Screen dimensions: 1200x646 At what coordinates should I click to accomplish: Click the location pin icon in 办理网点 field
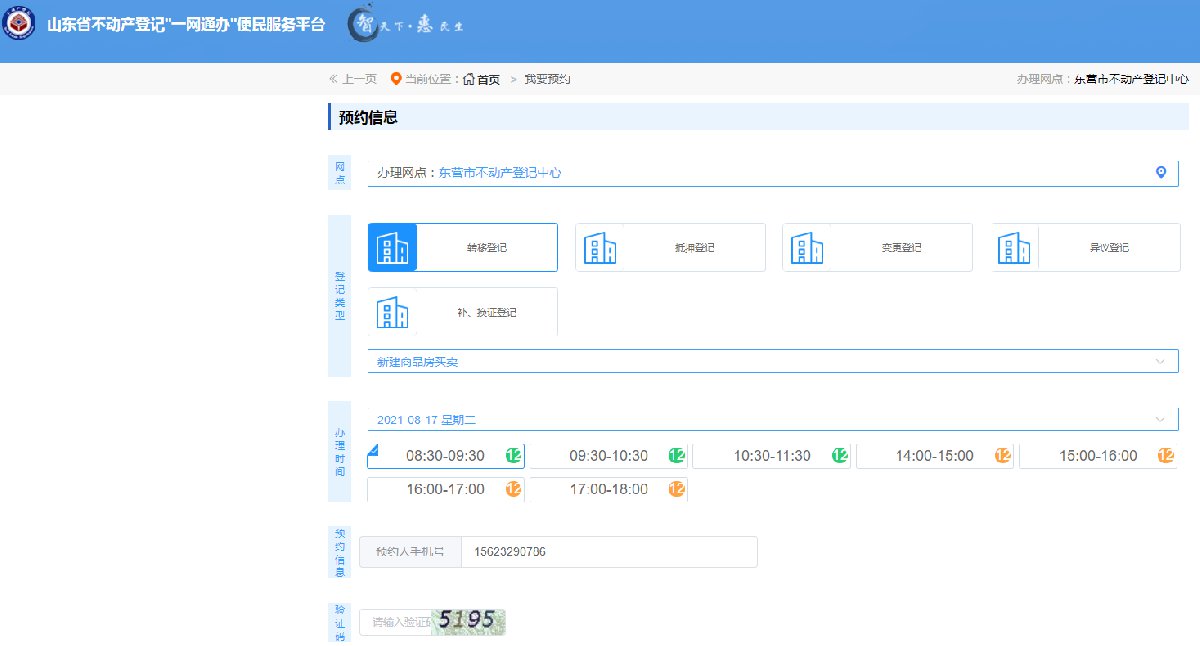[1160, 172]
